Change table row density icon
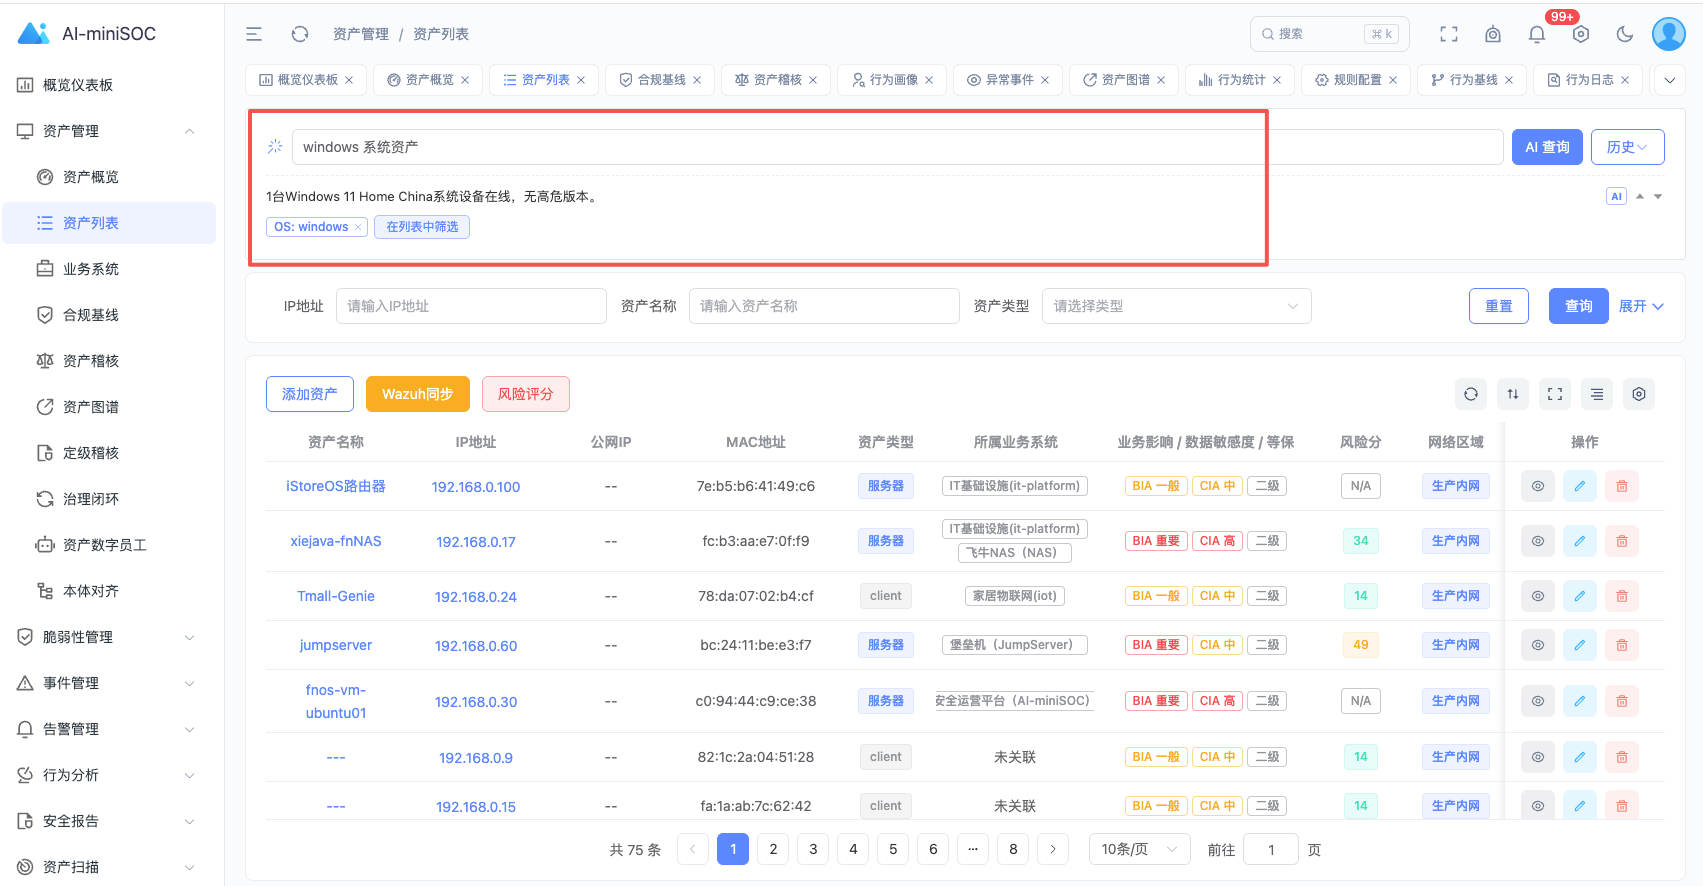 (1597, 394)
